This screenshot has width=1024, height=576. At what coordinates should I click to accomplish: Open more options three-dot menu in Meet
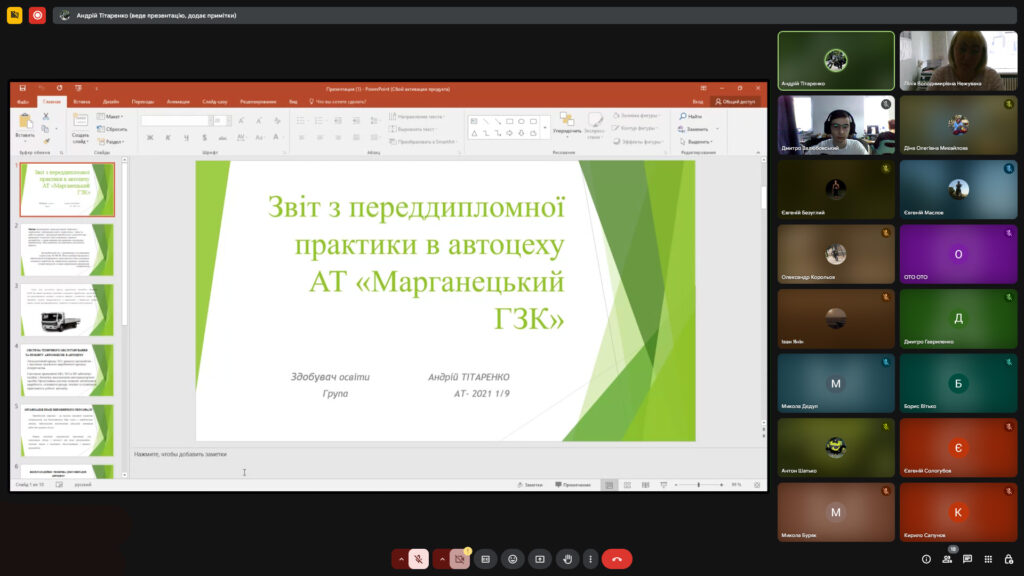590,559
